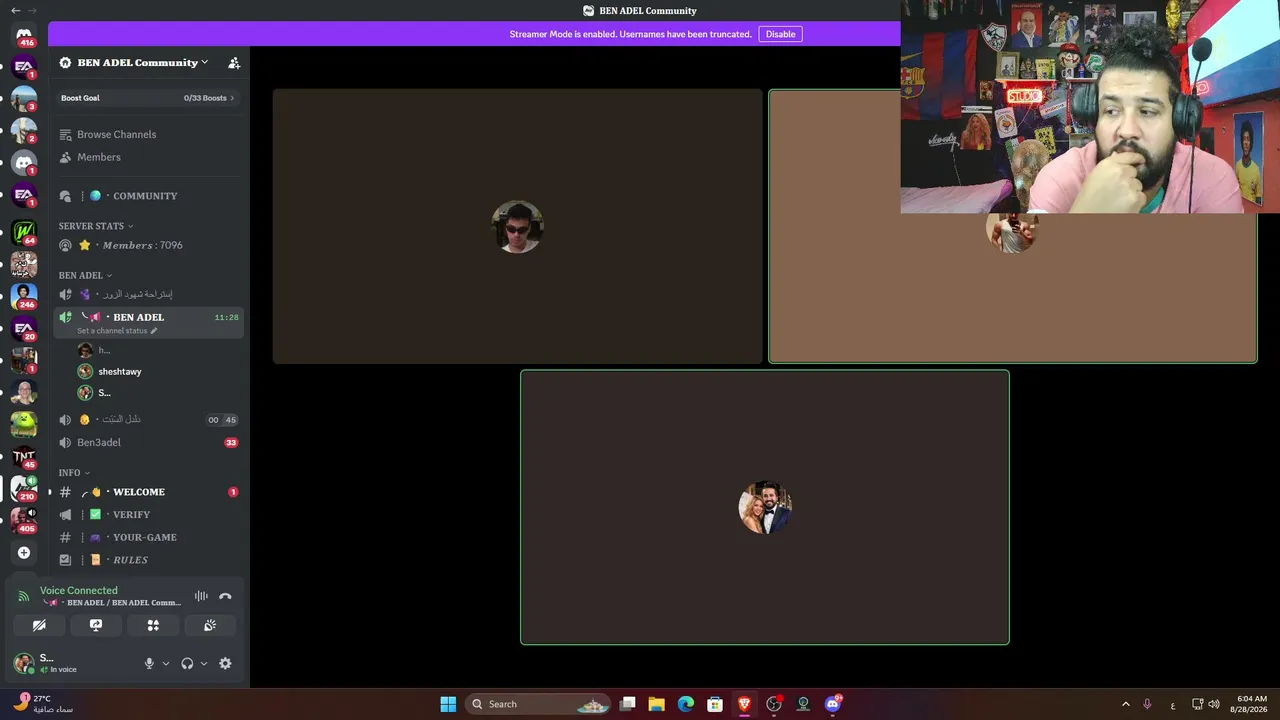Open the COMMUNITY channel
This screenshot has width=1280, height=720.
pyautogui.click(x=148, y=196)
